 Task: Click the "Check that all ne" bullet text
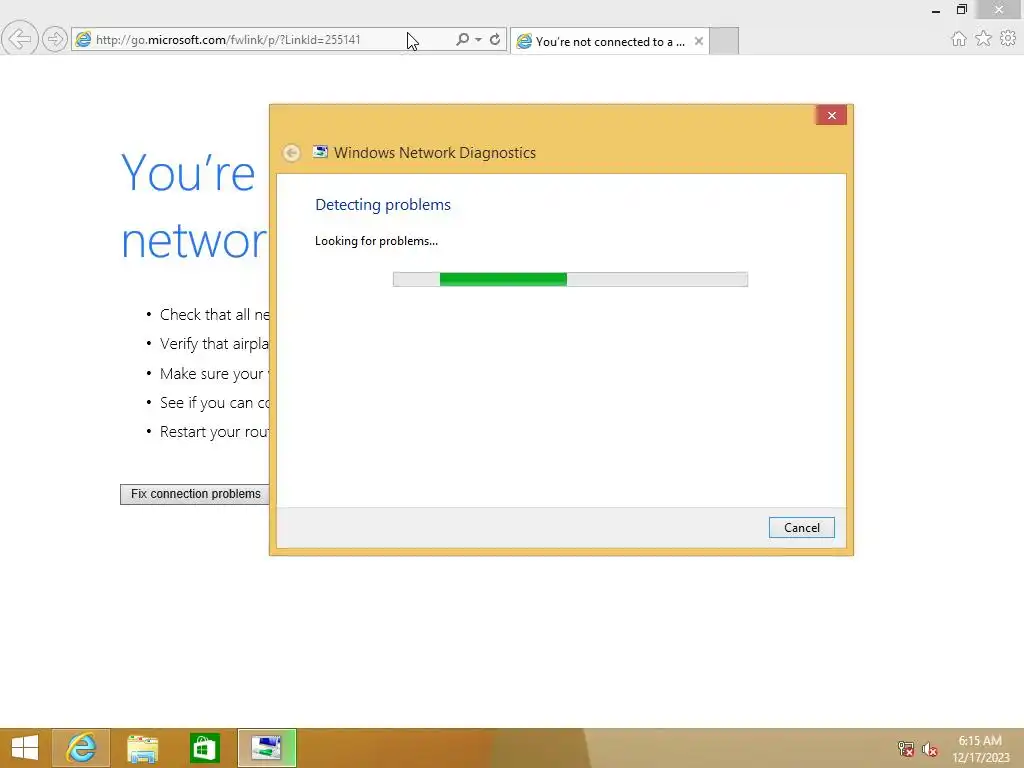click(x=214, y=314)
